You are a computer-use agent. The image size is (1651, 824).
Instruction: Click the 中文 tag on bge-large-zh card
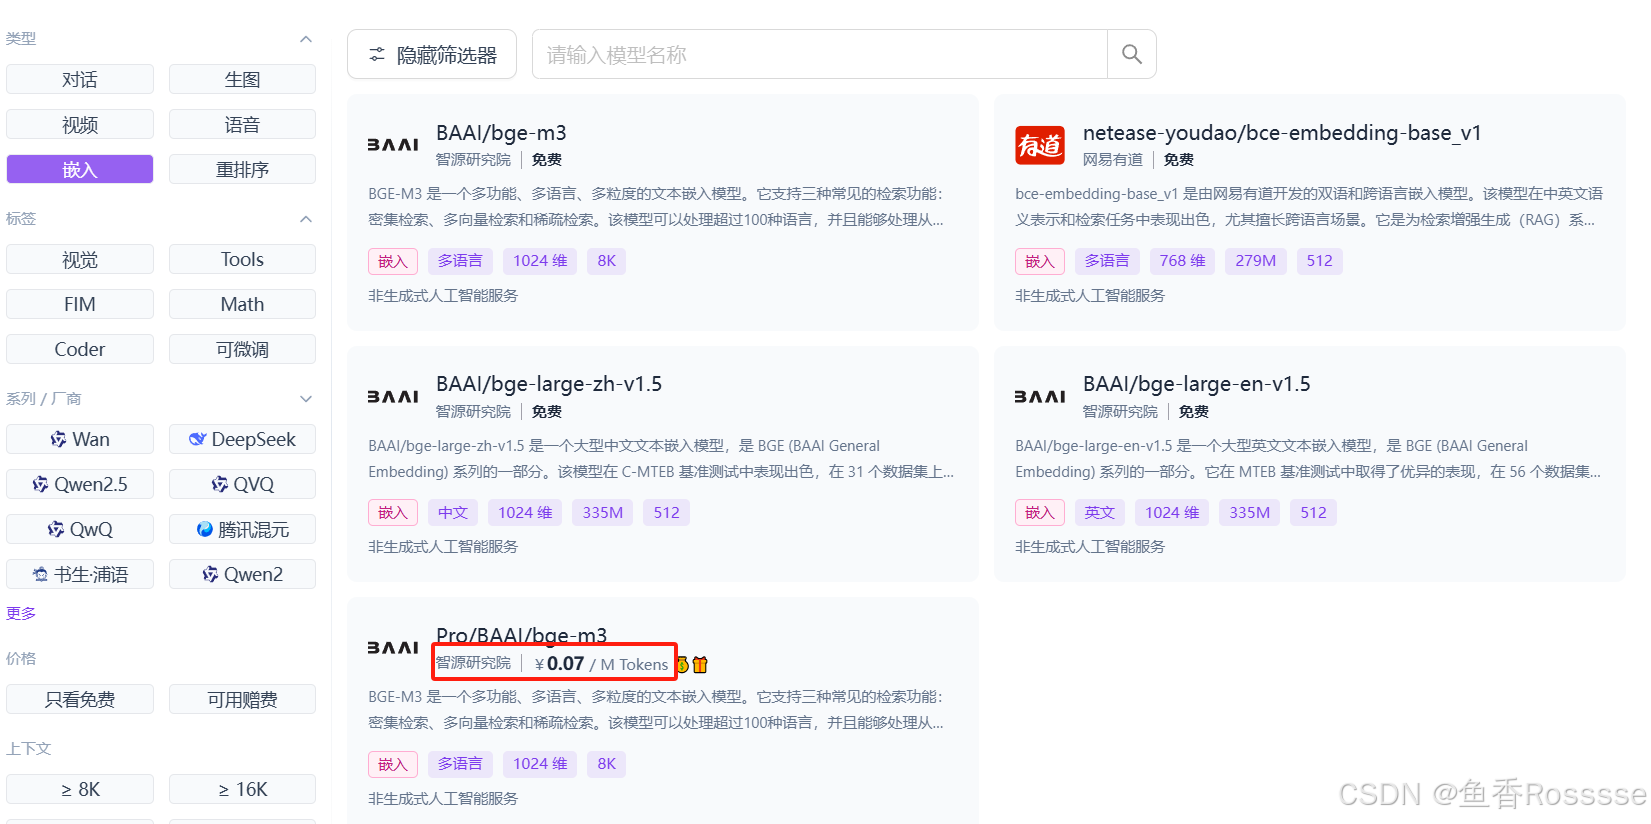click(453, 513)
